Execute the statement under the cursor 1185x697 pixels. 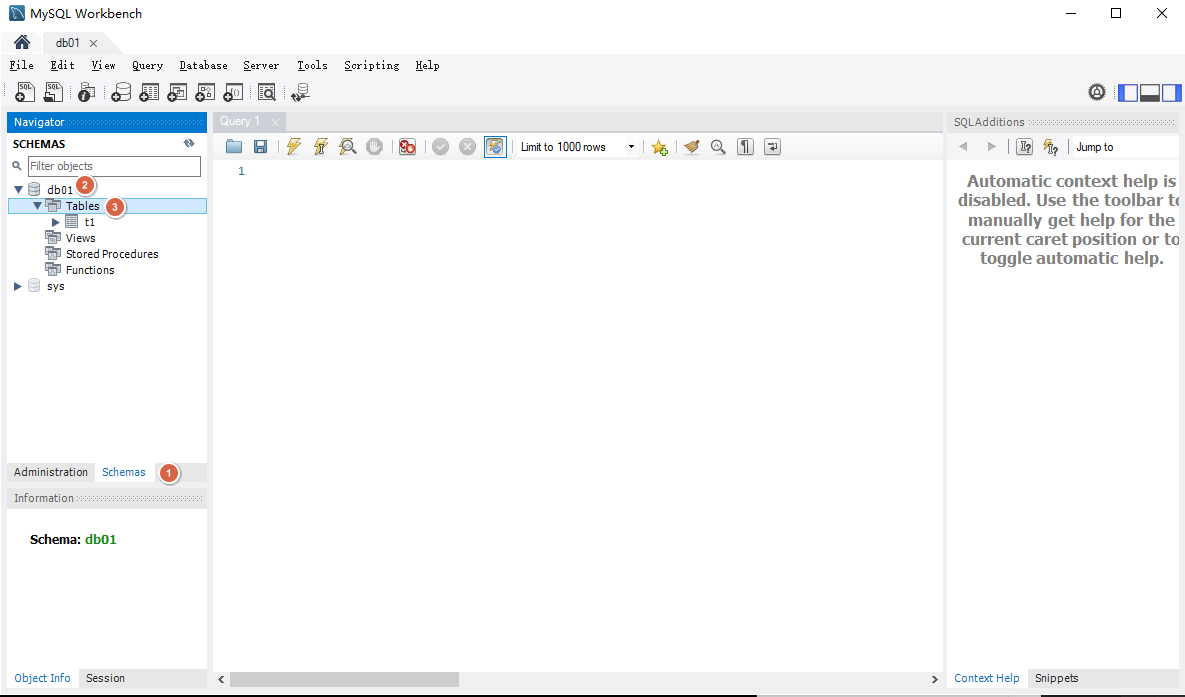(x=320, y=147)
